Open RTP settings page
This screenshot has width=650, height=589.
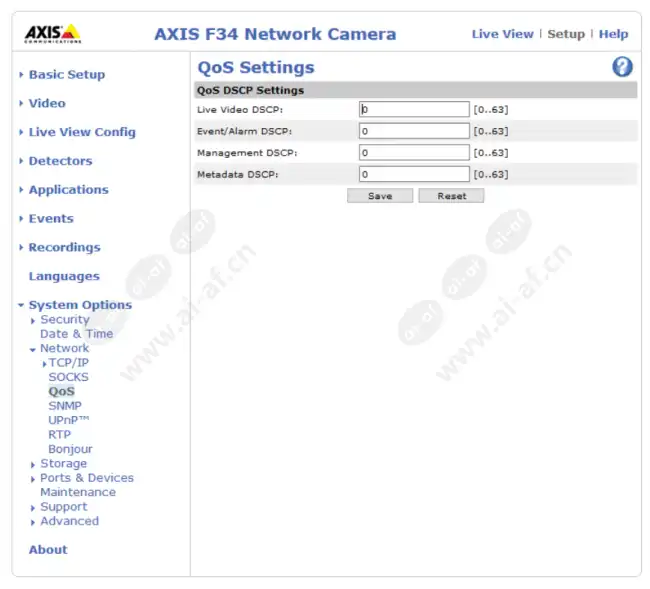60,435
